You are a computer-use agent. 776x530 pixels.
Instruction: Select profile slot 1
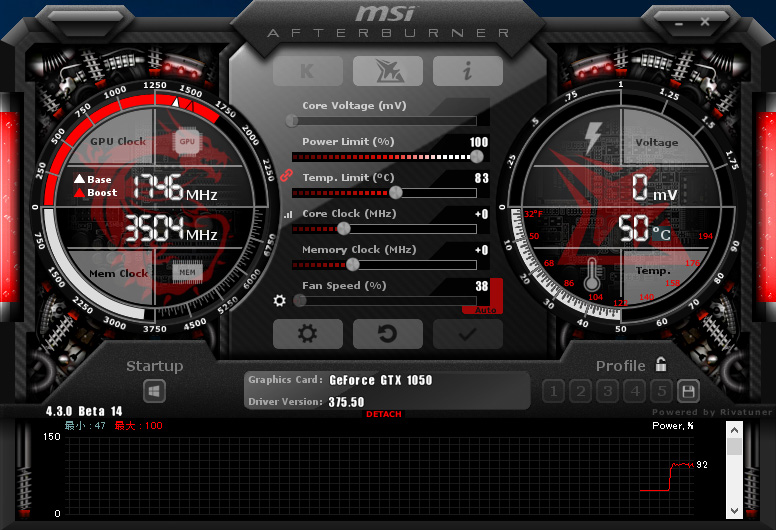click(554, 391)
